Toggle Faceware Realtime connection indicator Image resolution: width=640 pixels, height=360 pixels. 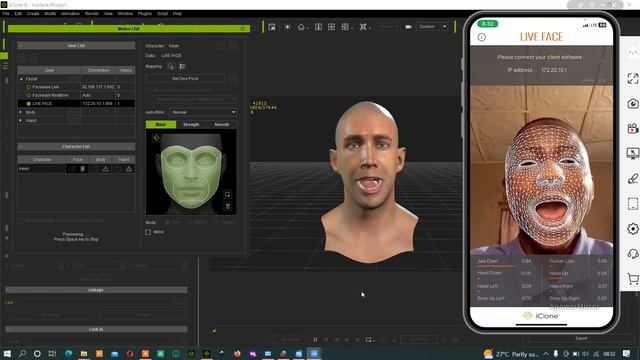(29, 95)
